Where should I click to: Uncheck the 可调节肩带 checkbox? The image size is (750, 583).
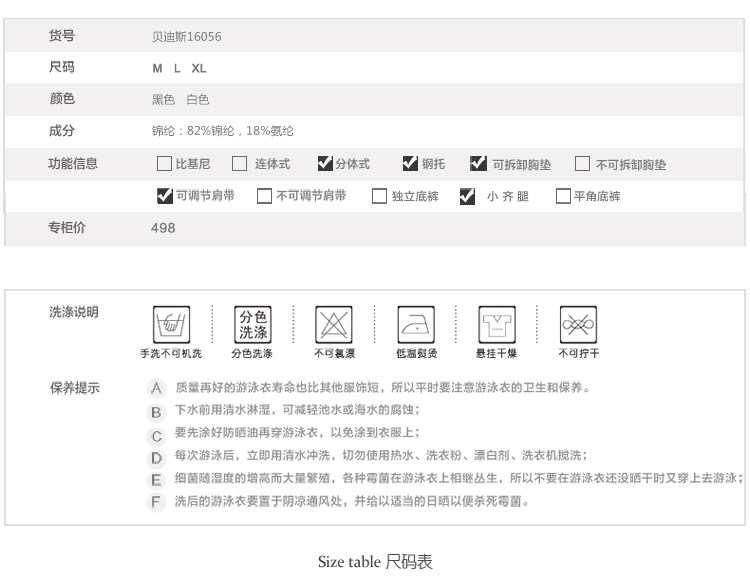click(x=165, y=195)
